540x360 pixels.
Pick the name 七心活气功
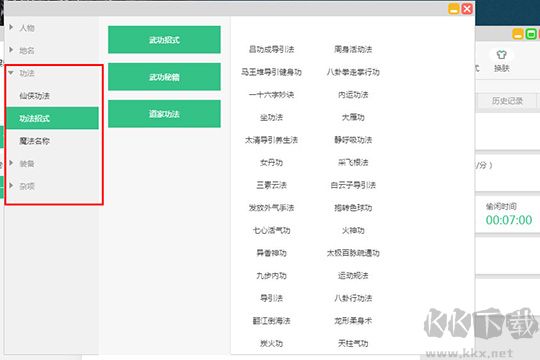coord(271,230)
